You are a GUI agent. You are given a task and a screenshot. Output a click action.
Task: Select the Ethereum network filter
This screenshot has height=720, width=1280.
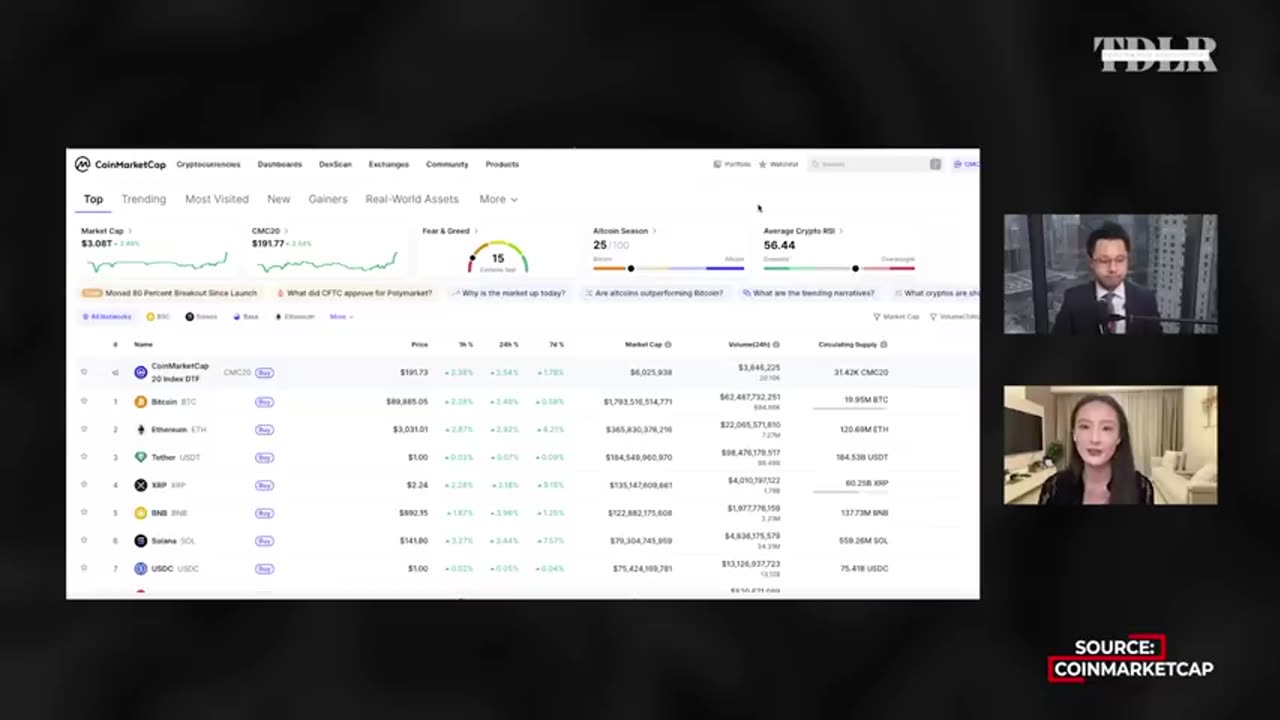click(x=295, y=317)
